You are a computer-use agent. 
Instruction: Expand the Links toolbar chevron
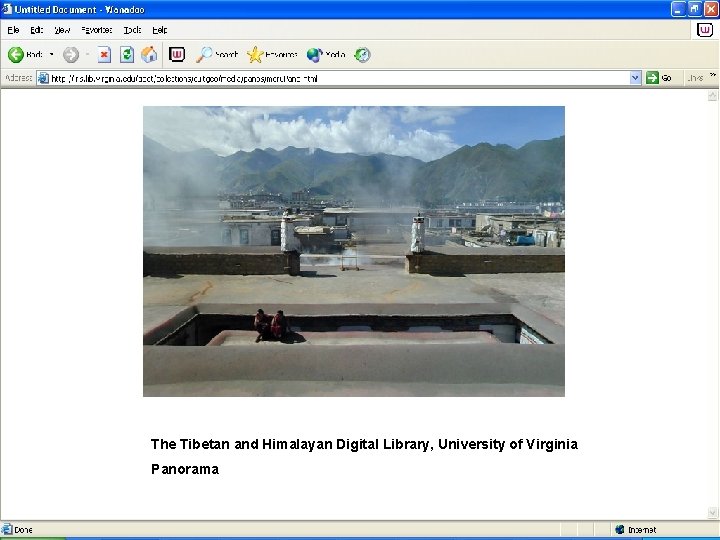point(713,76)
